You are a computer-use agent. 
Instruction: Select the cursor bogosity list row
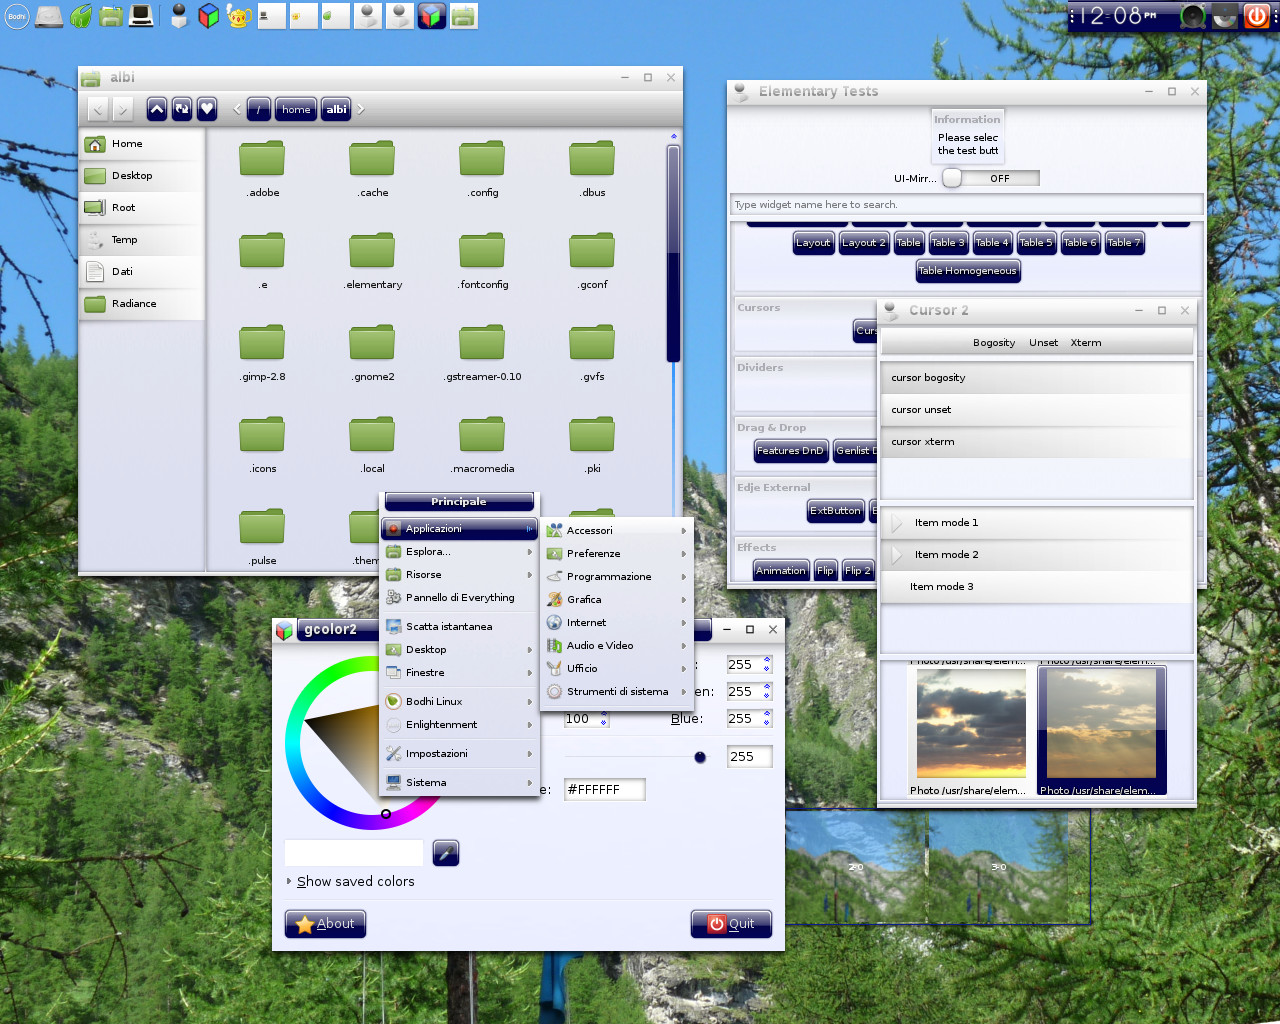point(1037,378)
